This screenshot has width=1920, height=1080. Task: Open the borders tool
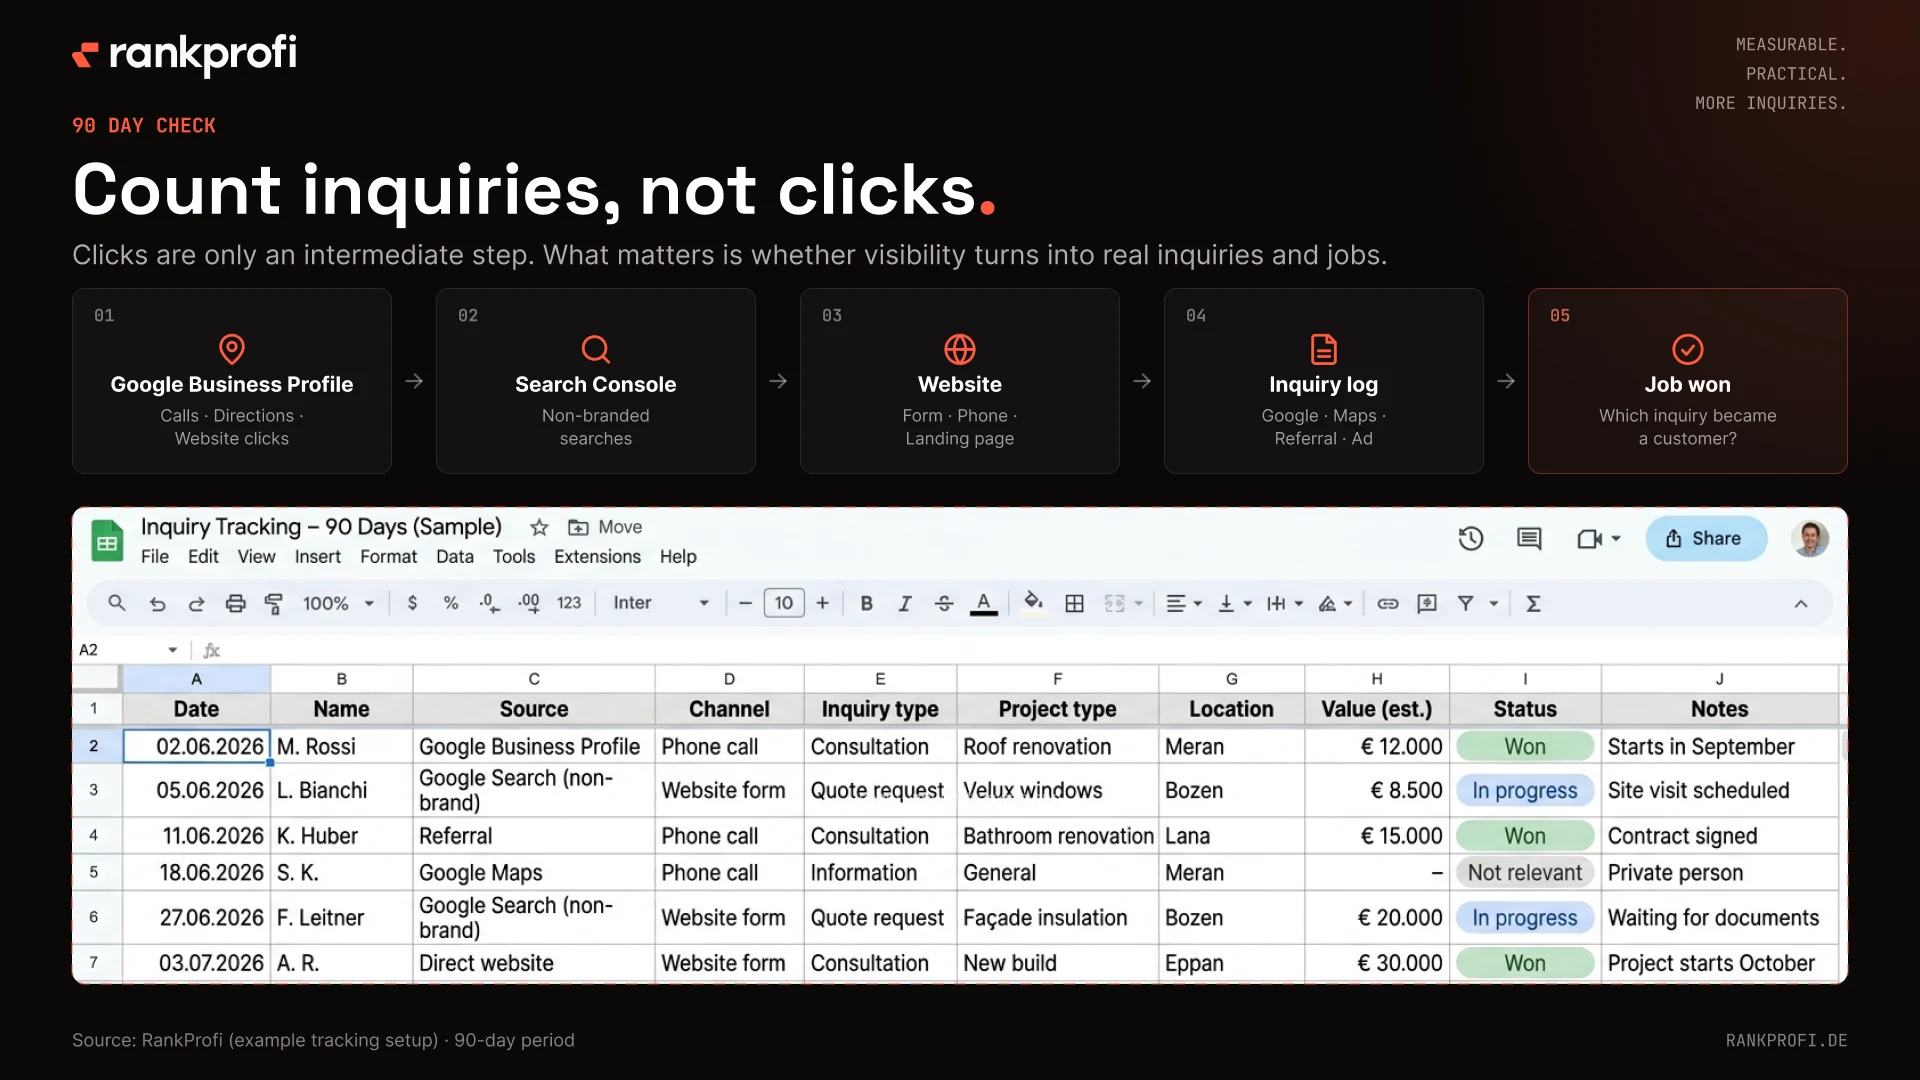point(1074,603)
